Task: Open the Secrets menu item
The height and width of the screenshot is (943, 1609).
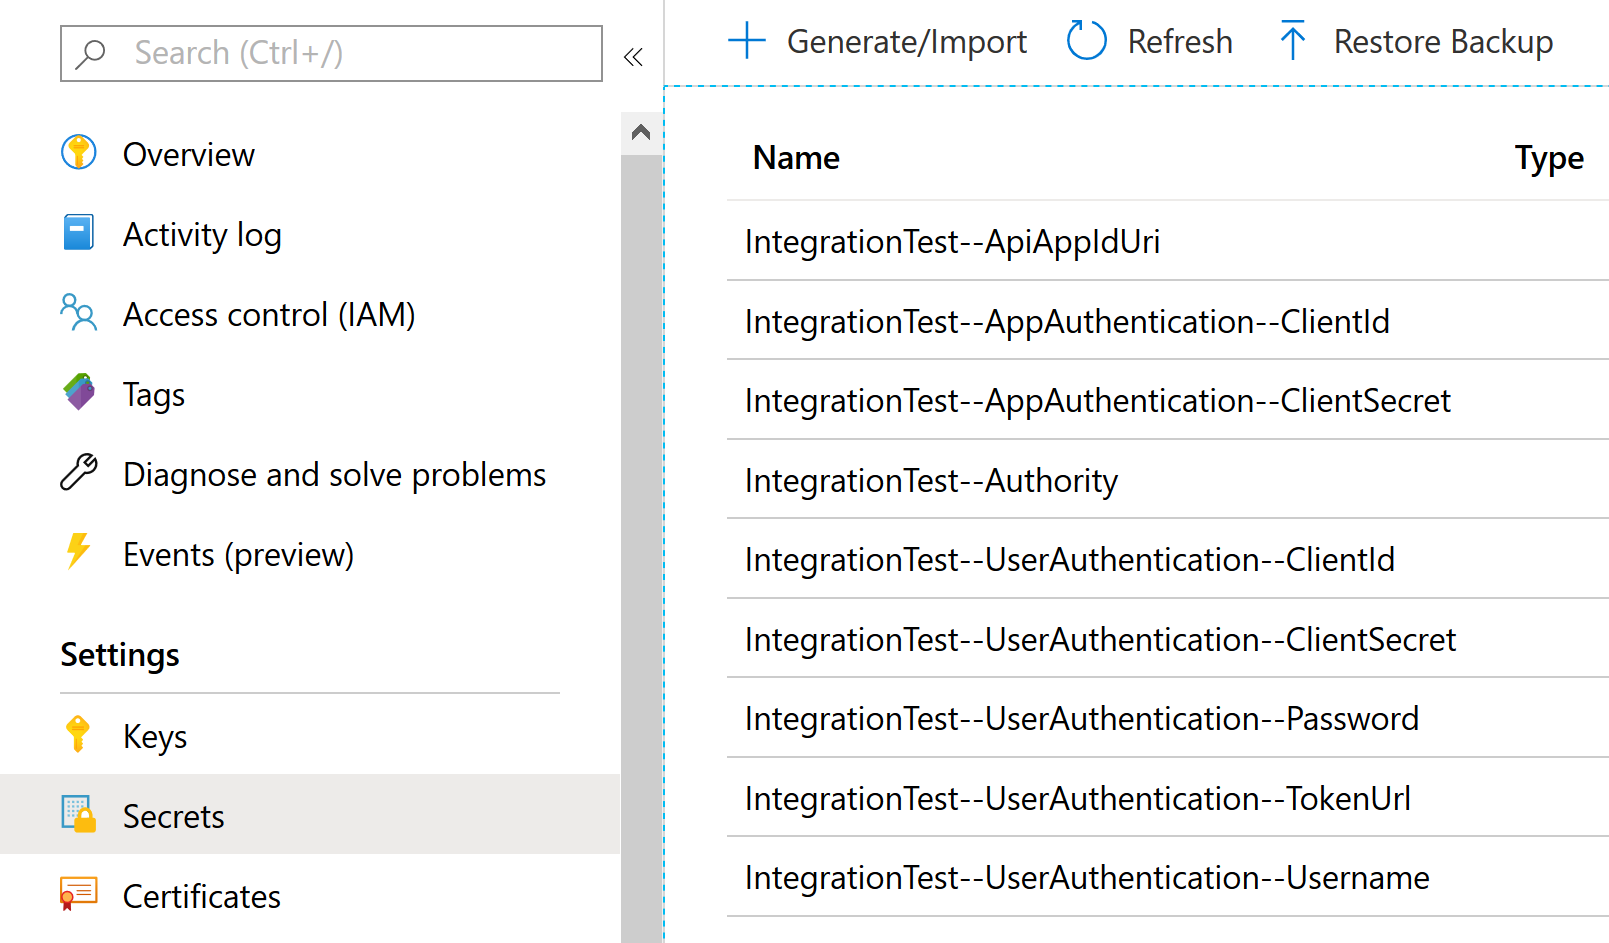Action: (x=173, y=816)
